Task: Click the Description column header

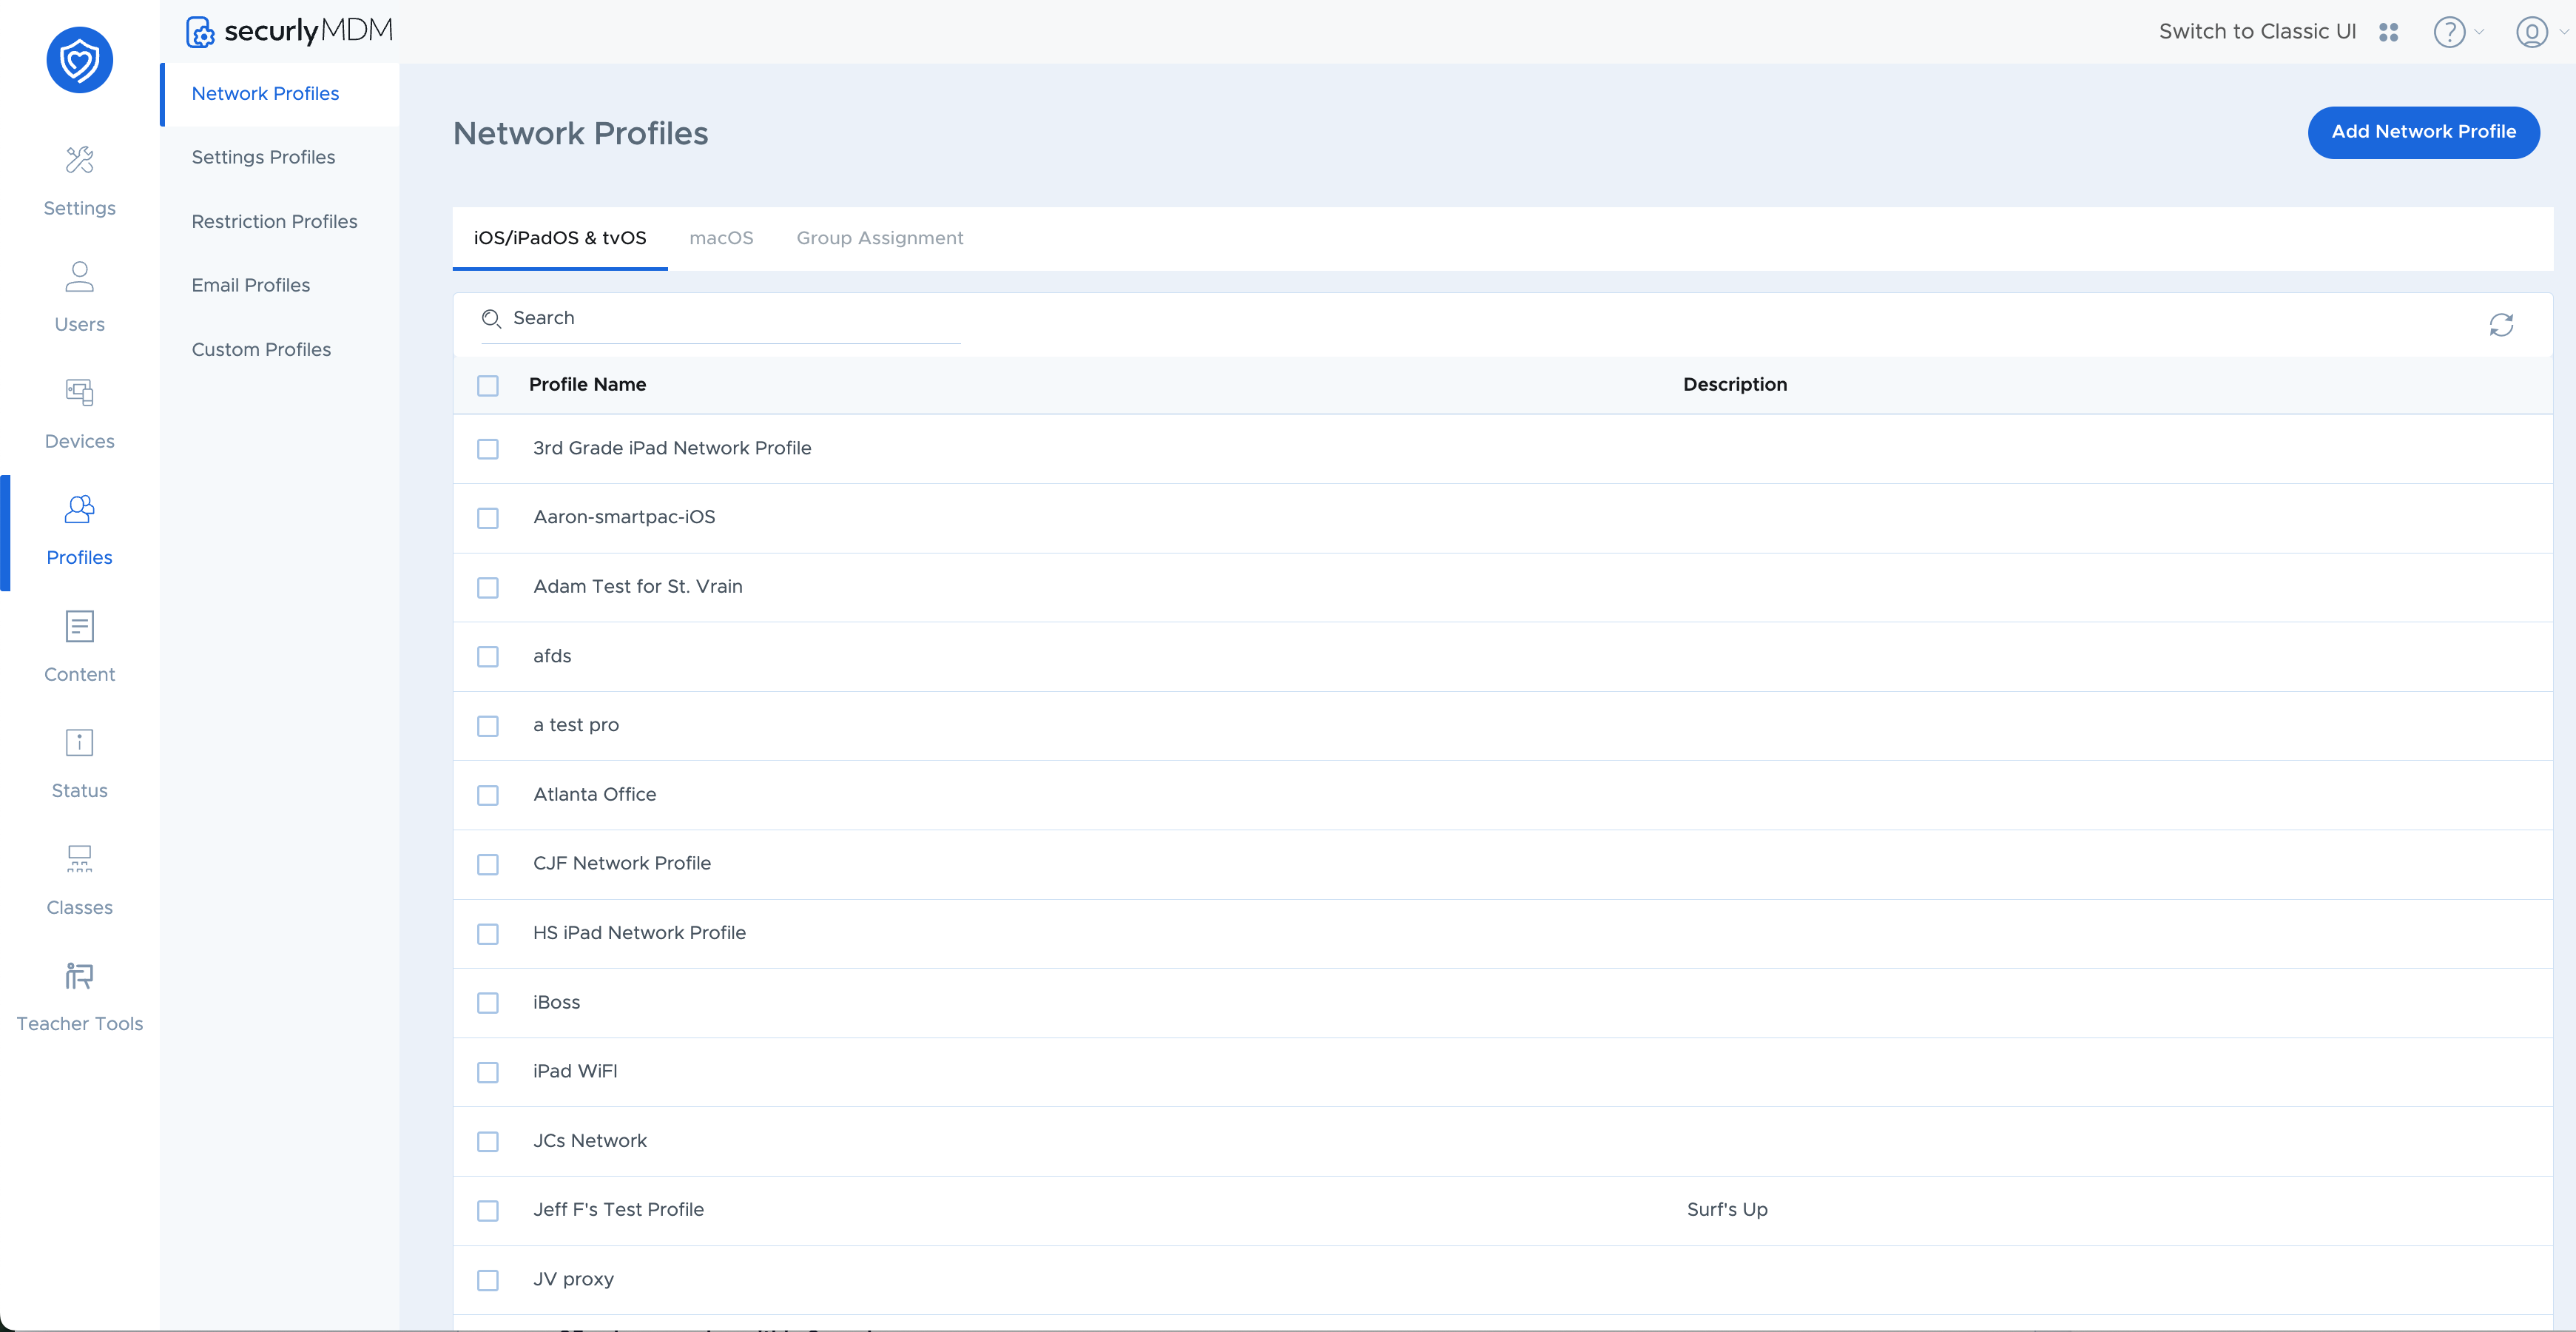Action: [x=1734, y=385]
